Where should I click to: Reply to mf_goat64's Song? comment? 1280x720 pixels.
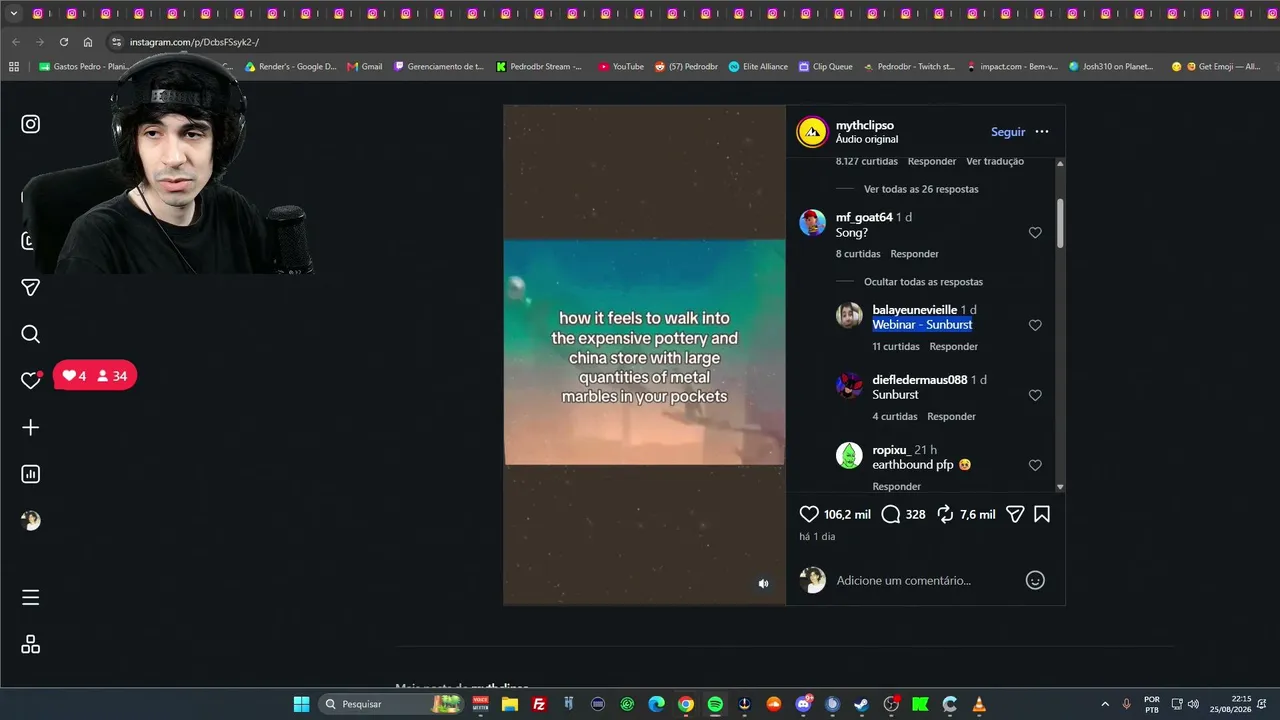click(915, 254)
